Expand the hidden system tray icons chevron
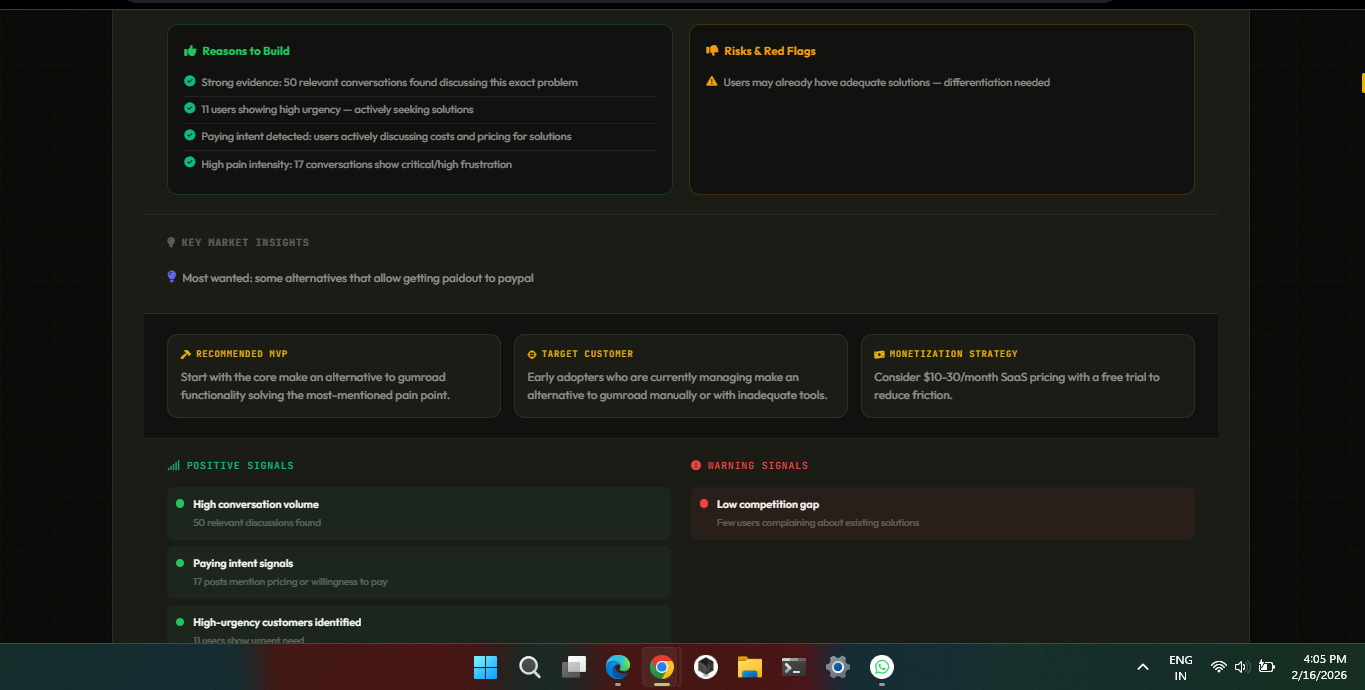 (1143, 667)
